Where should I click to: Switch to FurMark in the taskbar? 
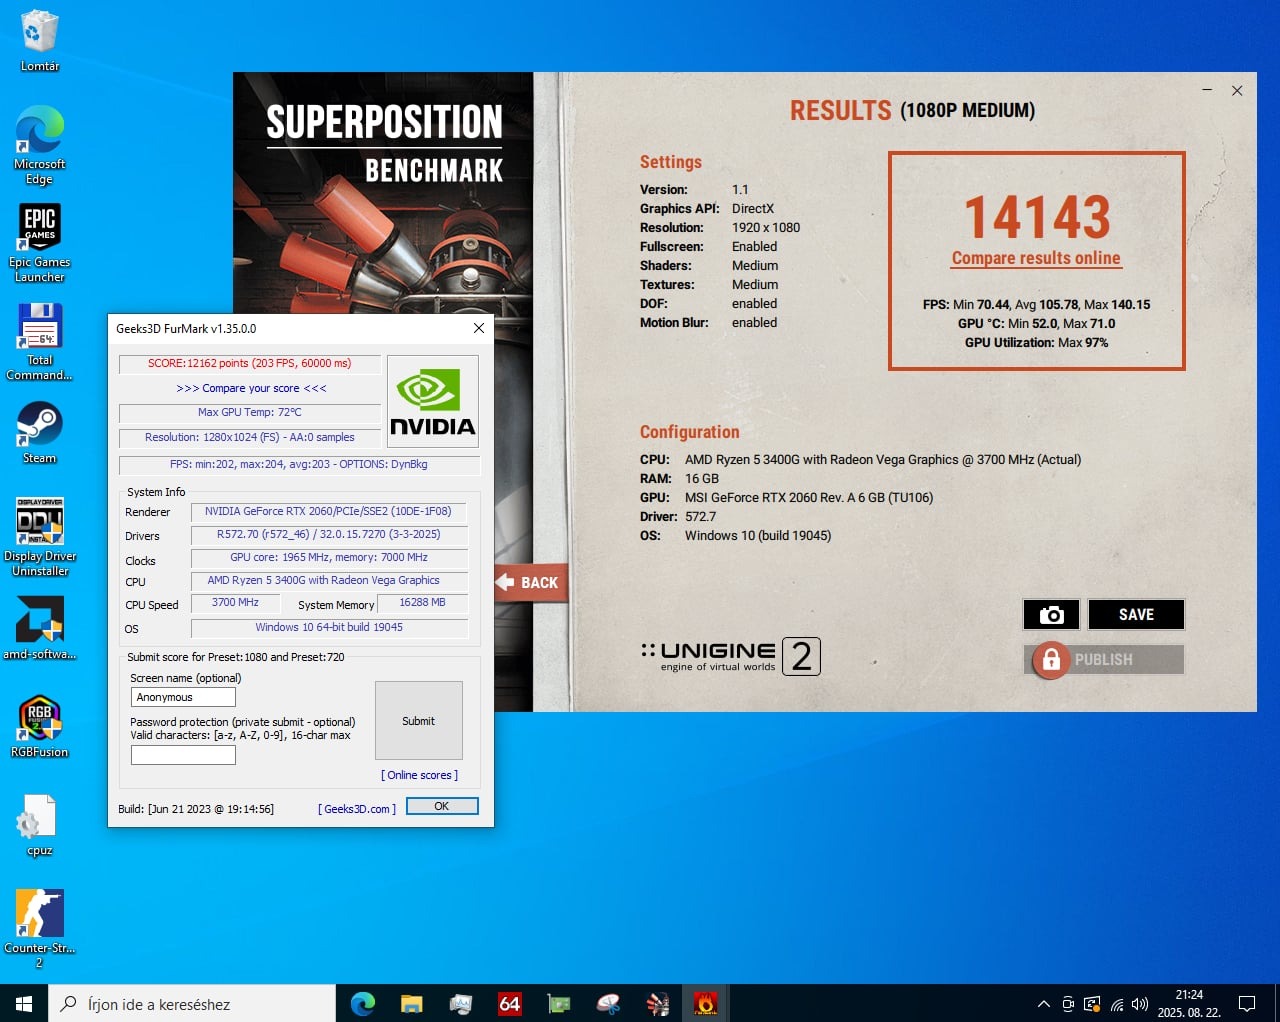[x=705, y=1003]
